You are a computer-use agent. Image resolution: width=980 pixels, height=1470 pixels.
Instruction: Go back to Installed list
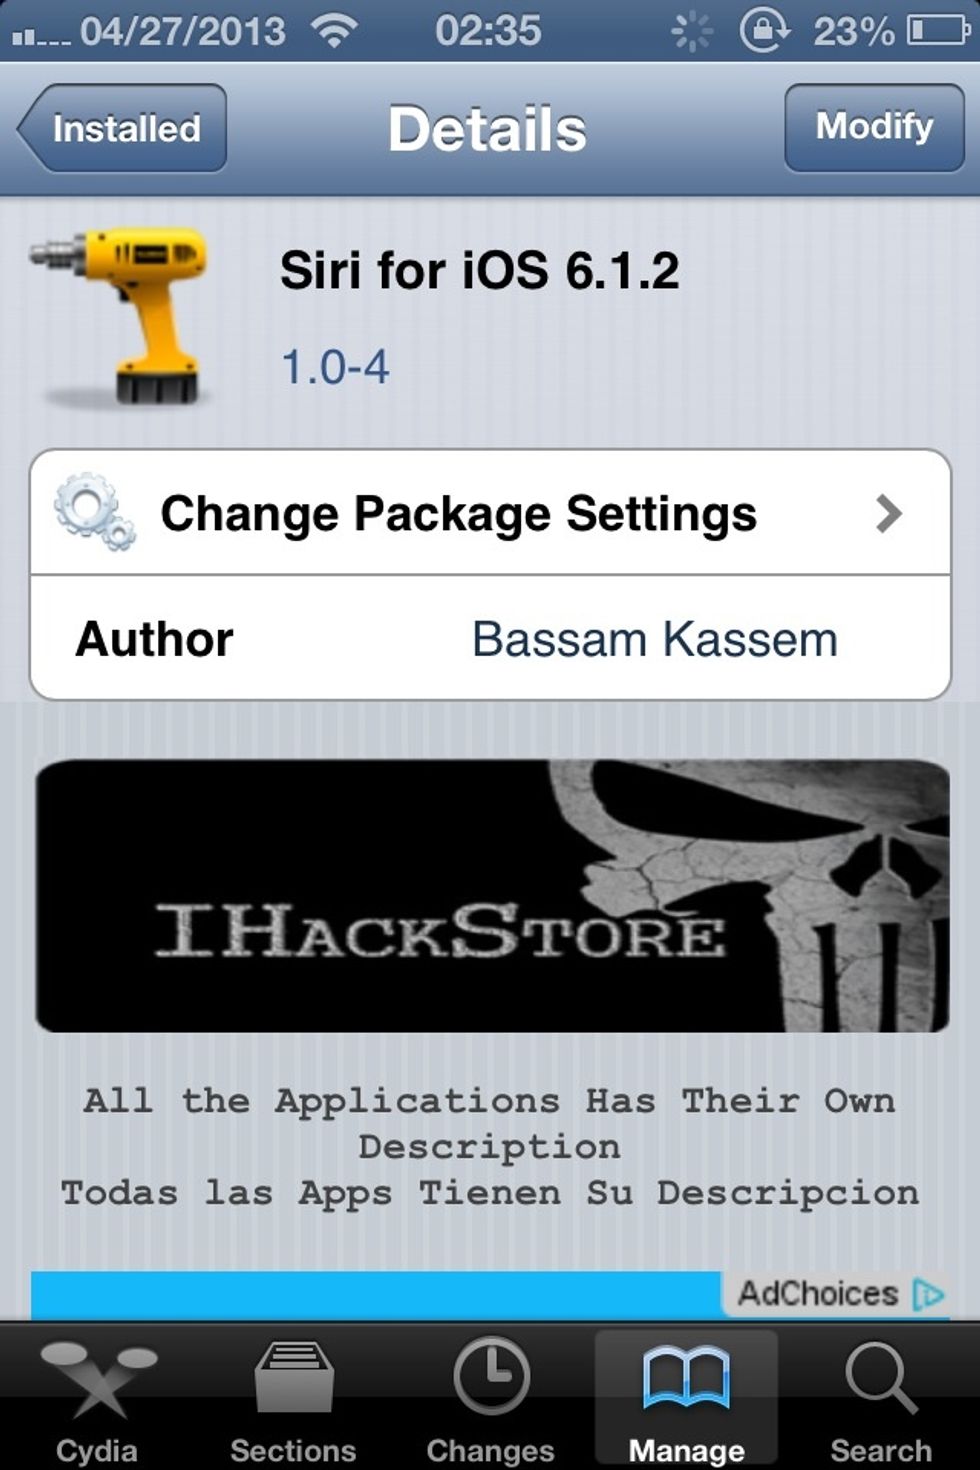[x=122, y=128]
